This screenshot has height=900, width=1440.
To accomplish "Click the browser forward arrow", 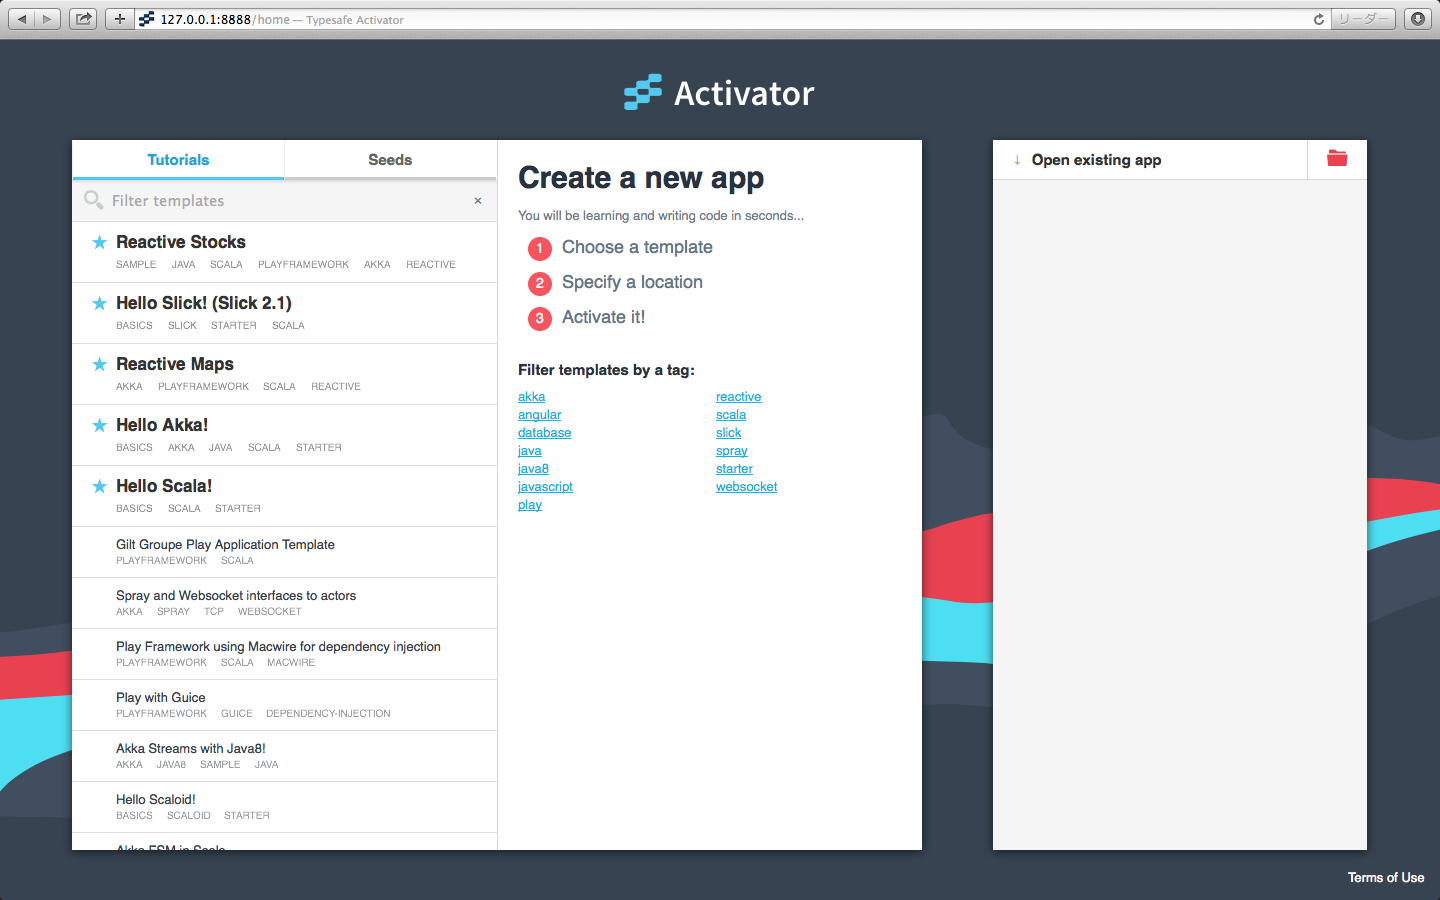I will (47, 19).
